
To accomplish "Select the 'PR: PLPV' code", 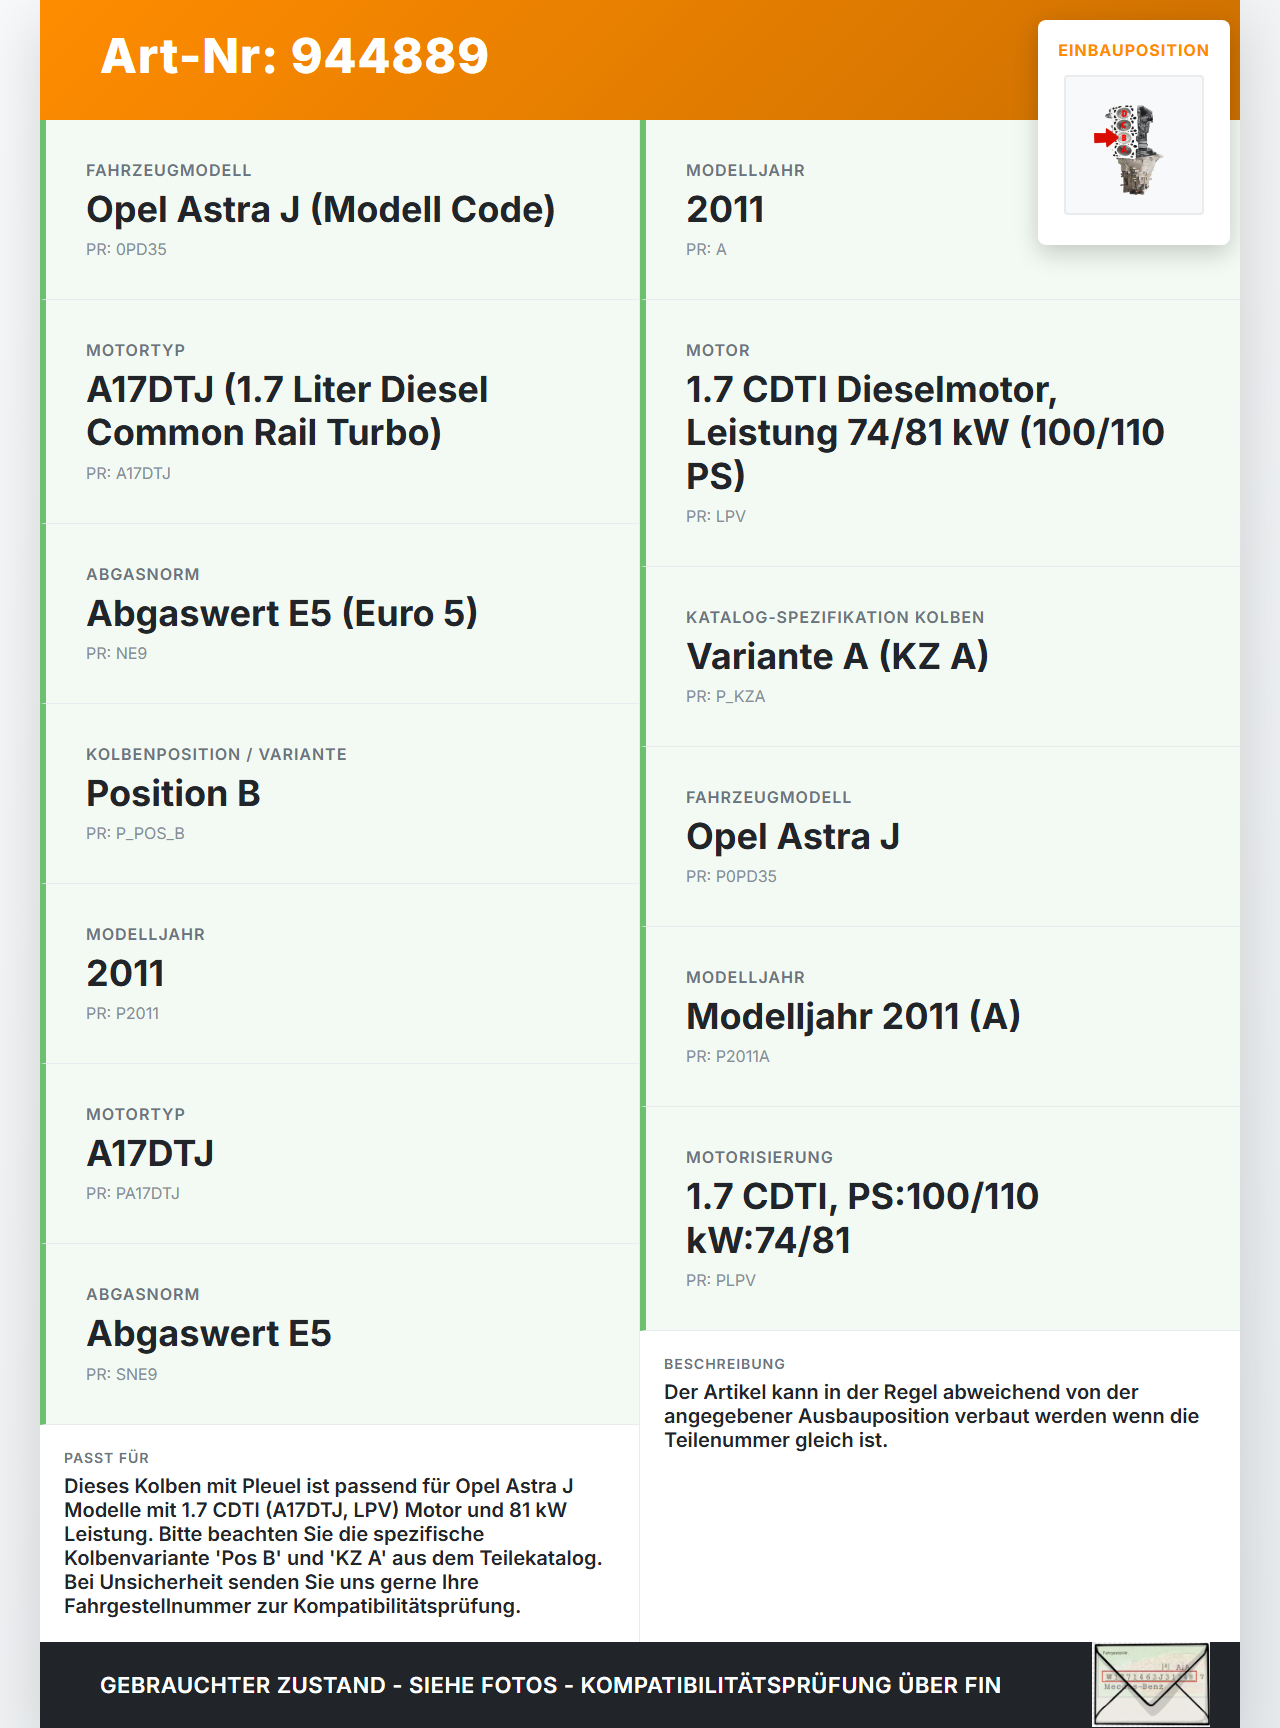I will point(721,1280).
